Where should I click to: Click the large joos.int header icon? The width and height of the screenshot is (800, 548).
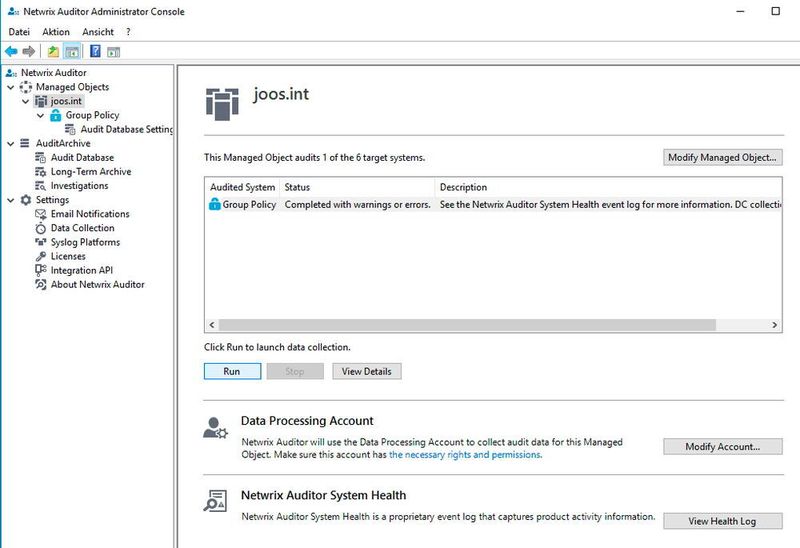(x=222, y=104)
